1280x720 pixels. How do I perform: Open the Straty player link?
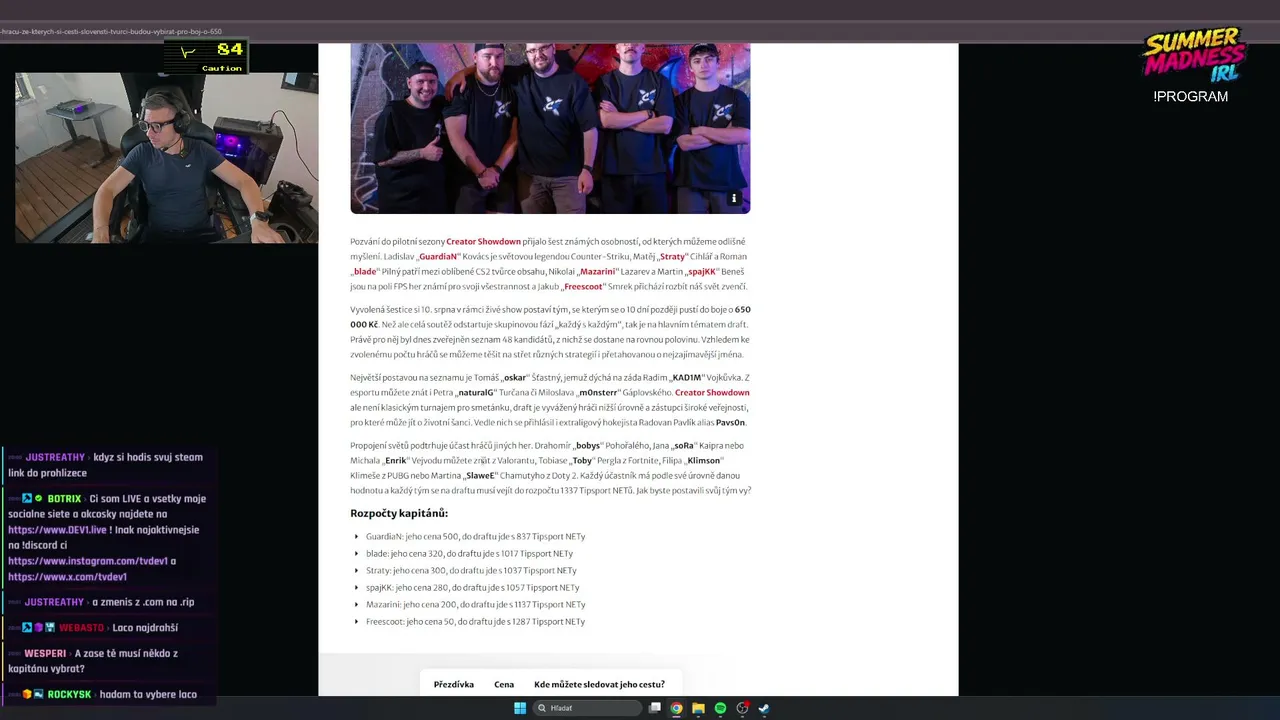pyautogui.click(x=673, y=256)
